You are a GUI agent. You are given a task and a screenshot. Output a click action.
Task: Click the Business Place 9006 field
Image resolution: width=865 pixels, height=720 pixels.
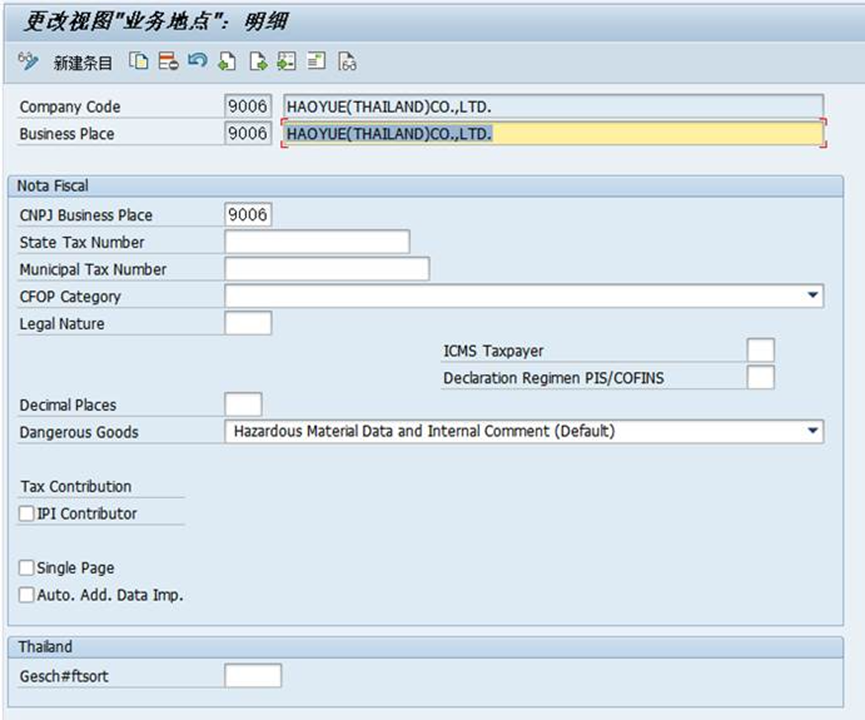click(x=248, y=133)
